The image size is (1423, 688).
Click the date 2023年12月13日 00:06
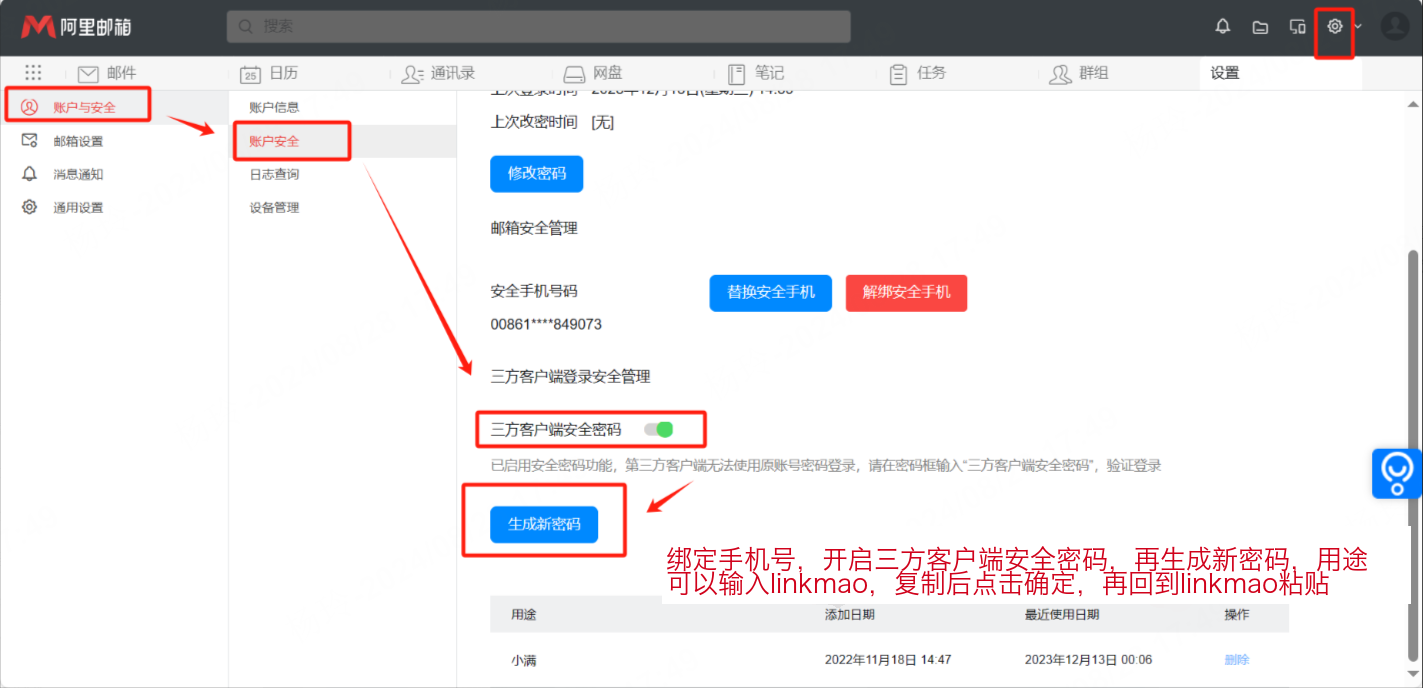pyautogui.click(x=1088, y=660)
